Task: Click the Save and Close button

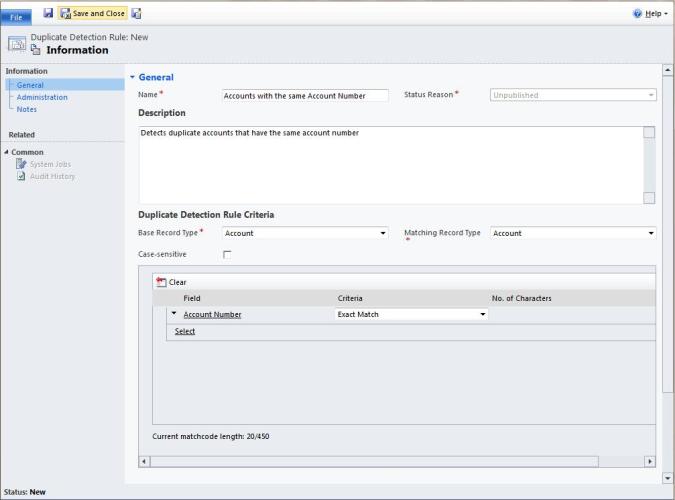Action: [92, 13]
